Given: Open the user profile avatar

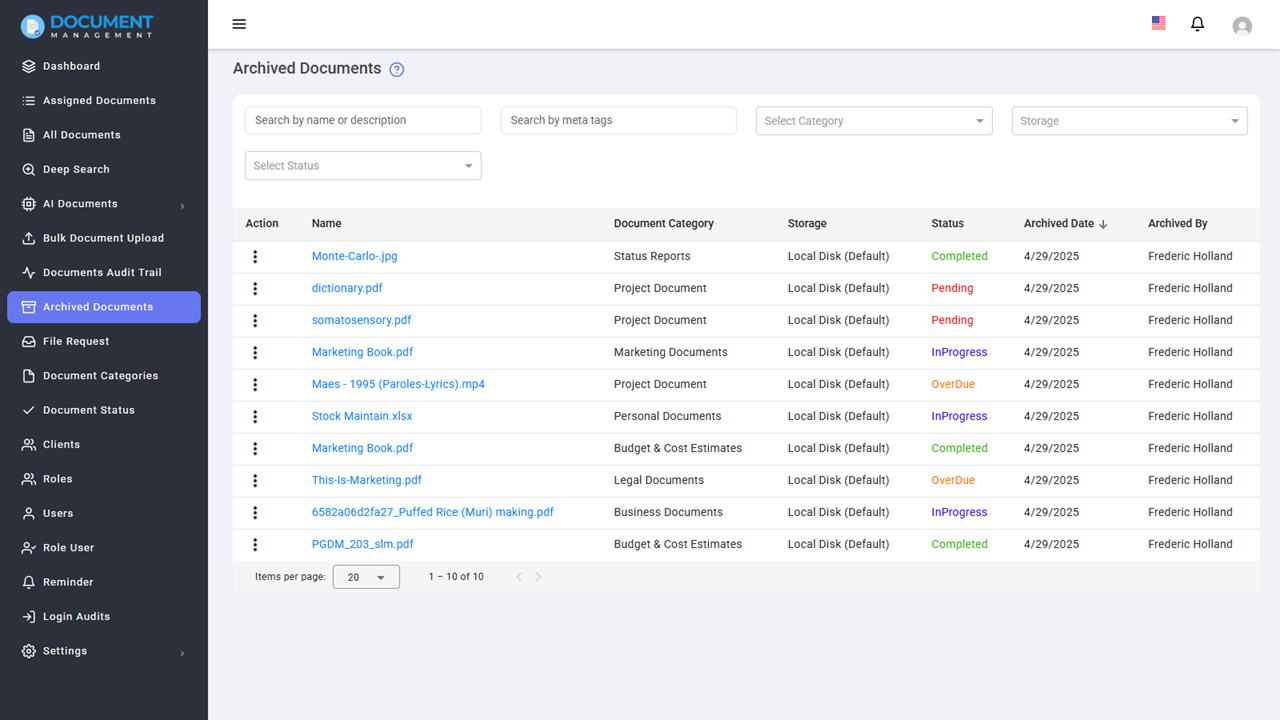Looking at the screenshot, I should 1242,26.
